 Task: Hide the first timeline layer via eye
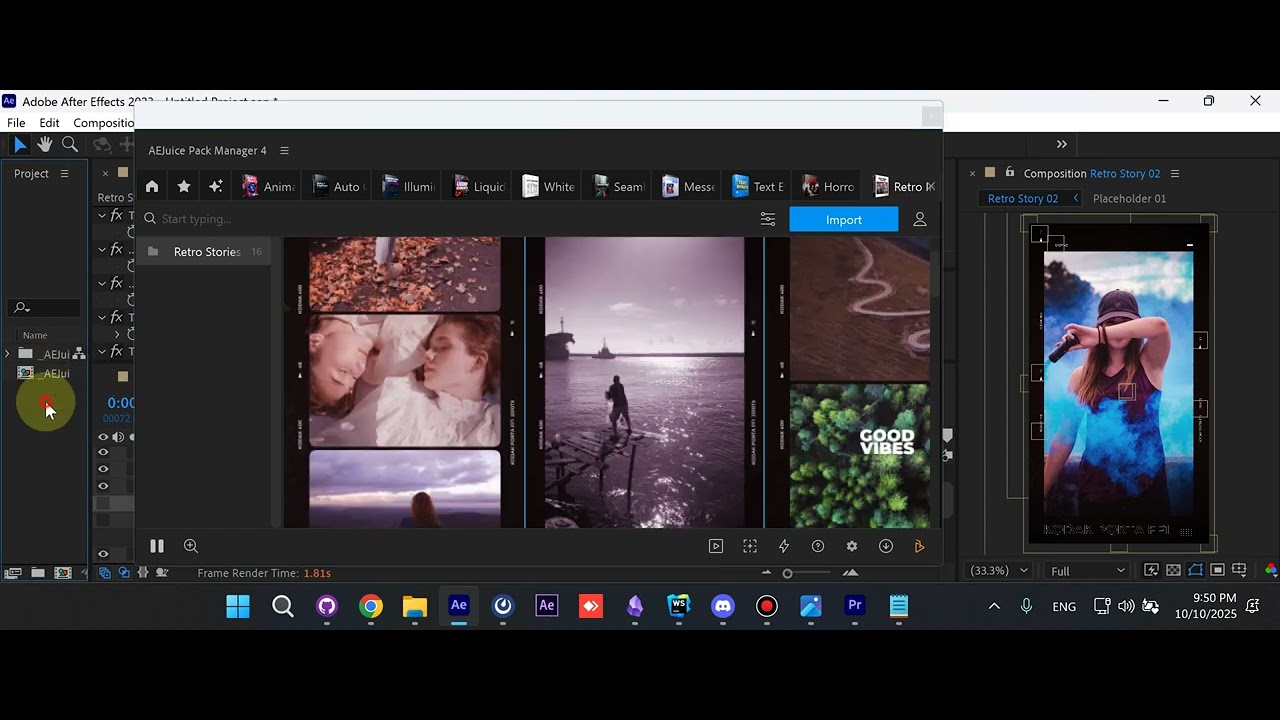pyautogui.click(x=103, y=453)
